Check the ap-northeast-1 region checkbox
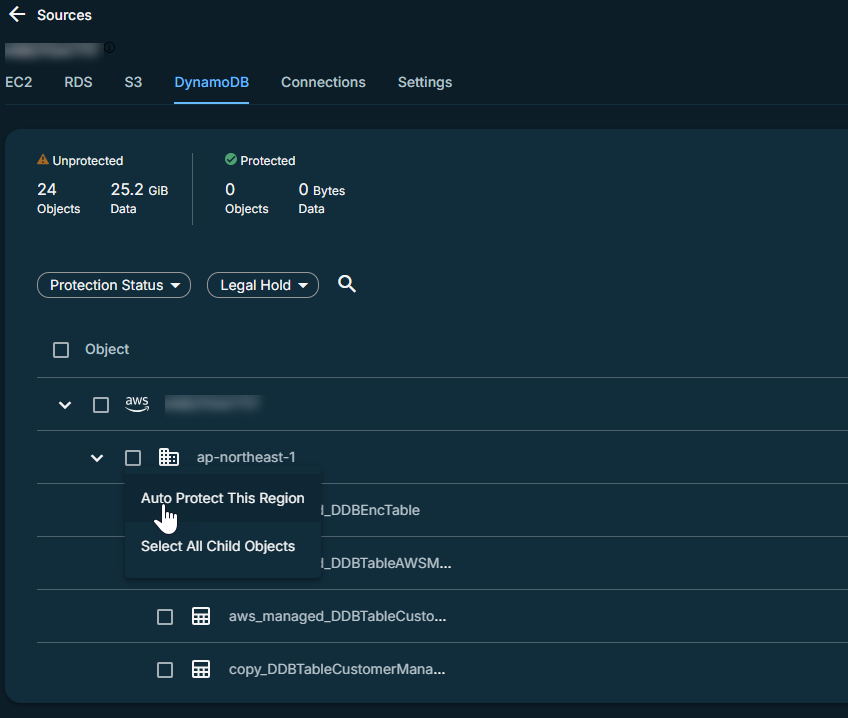This screenshot has width=848, height=718. pyautogui.click(x=133, y=458)
